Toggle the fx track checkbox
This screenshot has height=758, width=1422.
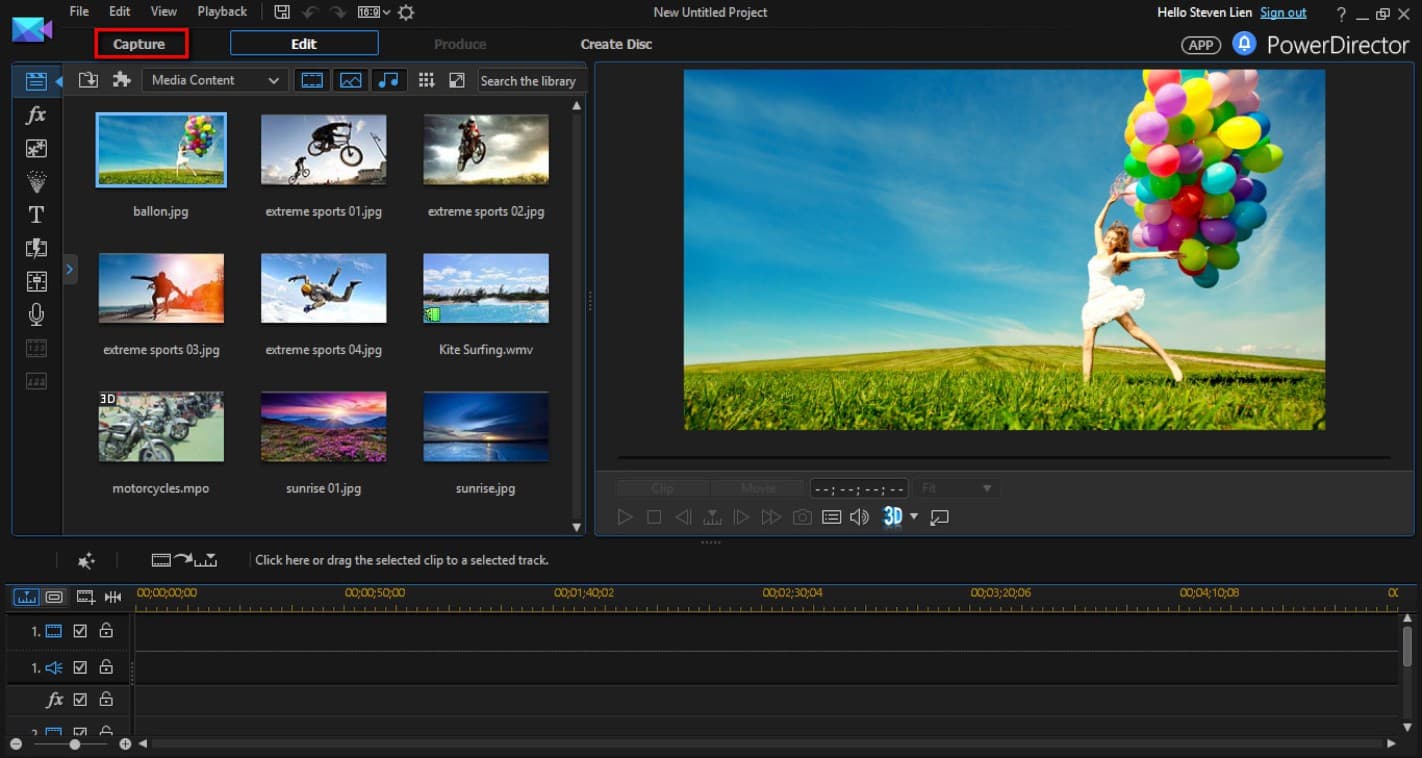pos(80,700)
